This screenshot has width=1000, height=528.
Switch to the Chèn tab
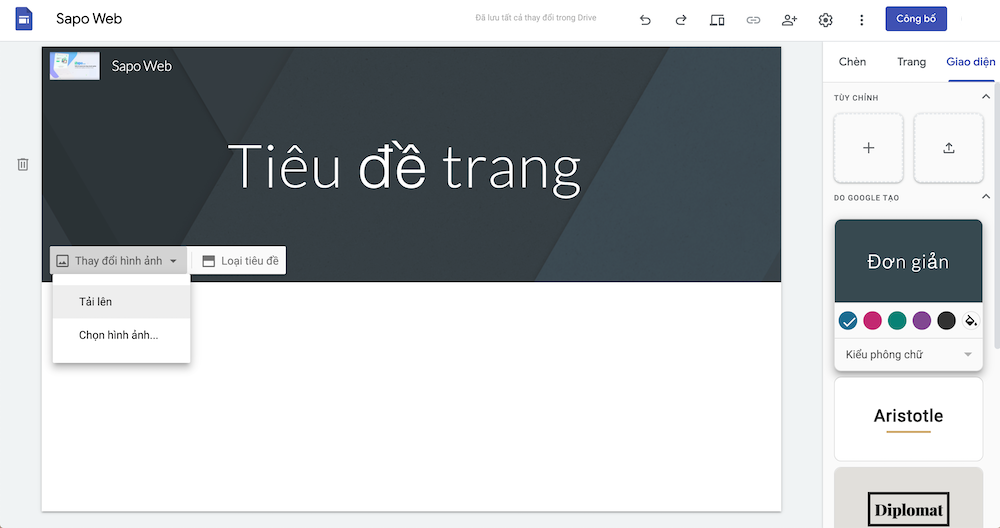pyautogui.click(x=853, y=62)
